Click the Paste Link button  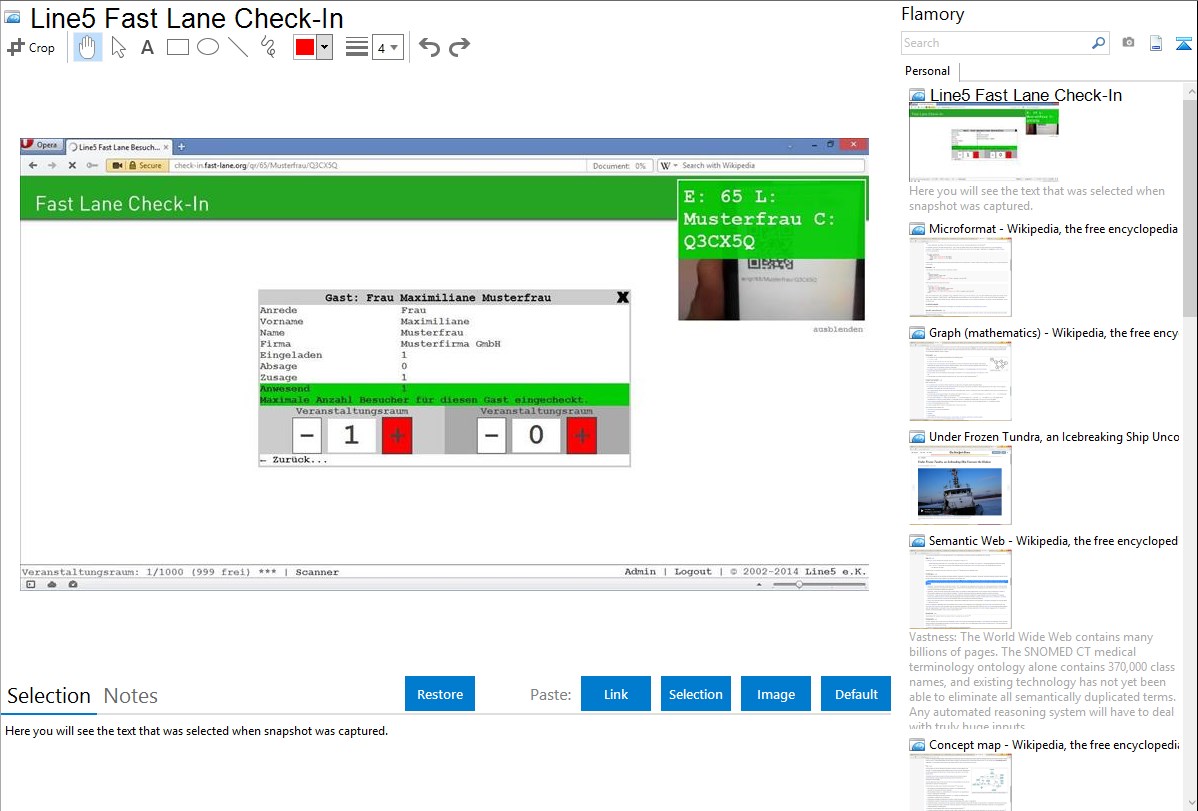(x=616, y=693)
